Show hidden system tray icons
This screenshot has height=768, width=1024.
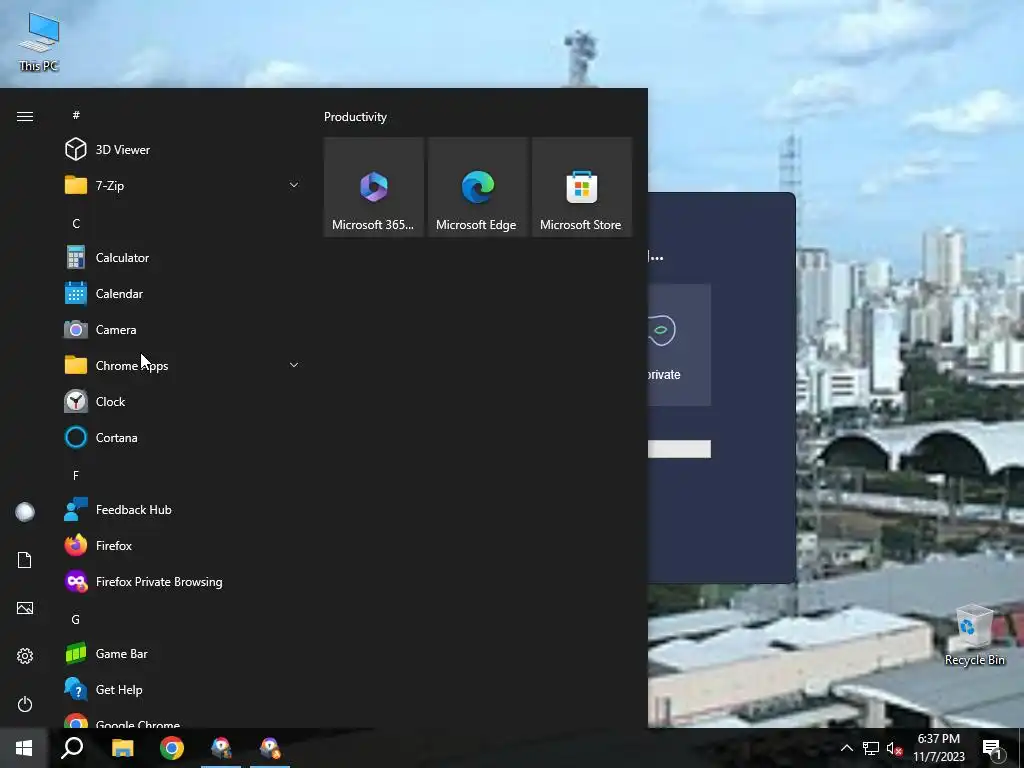[846, 748]
